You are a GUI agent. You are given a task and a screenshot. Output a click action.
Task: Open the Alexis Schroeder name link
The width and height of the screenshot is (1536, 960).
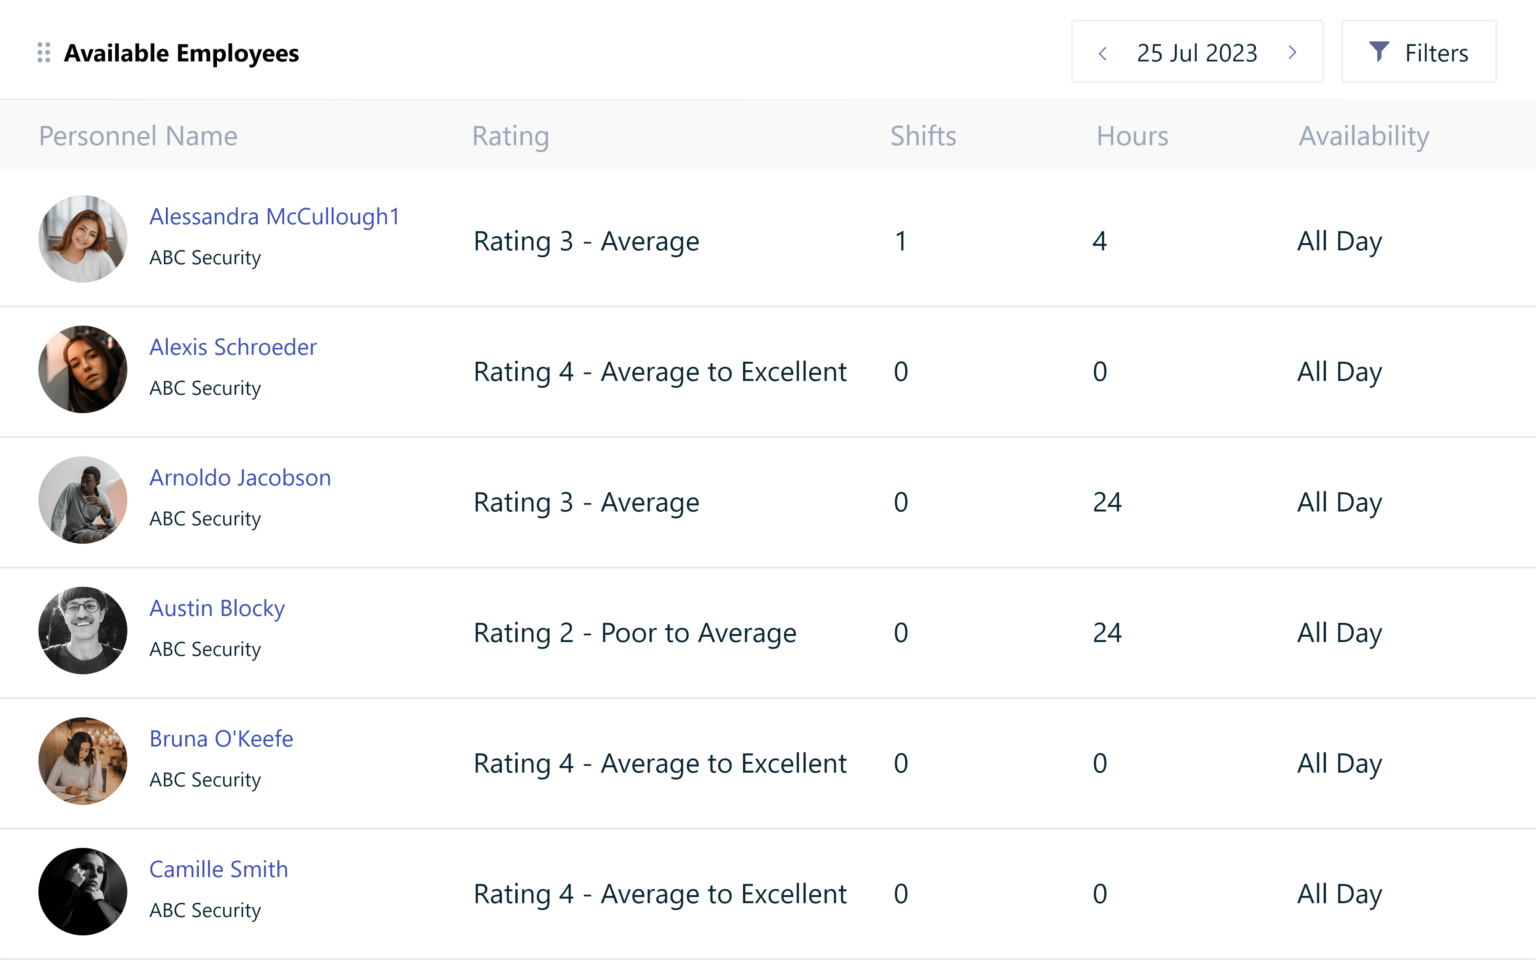pos(233,347)
